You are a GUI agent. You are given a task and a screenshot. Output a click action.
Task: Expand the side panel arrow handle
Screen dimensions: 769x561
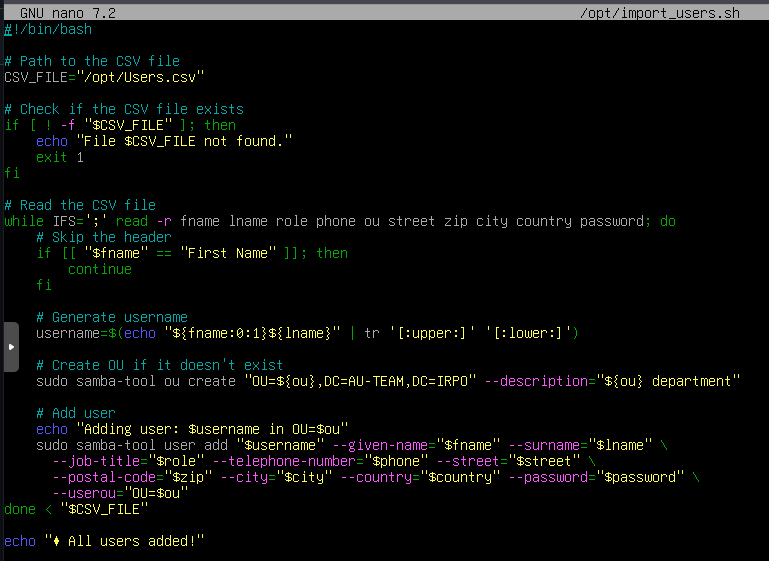point(11,347)
